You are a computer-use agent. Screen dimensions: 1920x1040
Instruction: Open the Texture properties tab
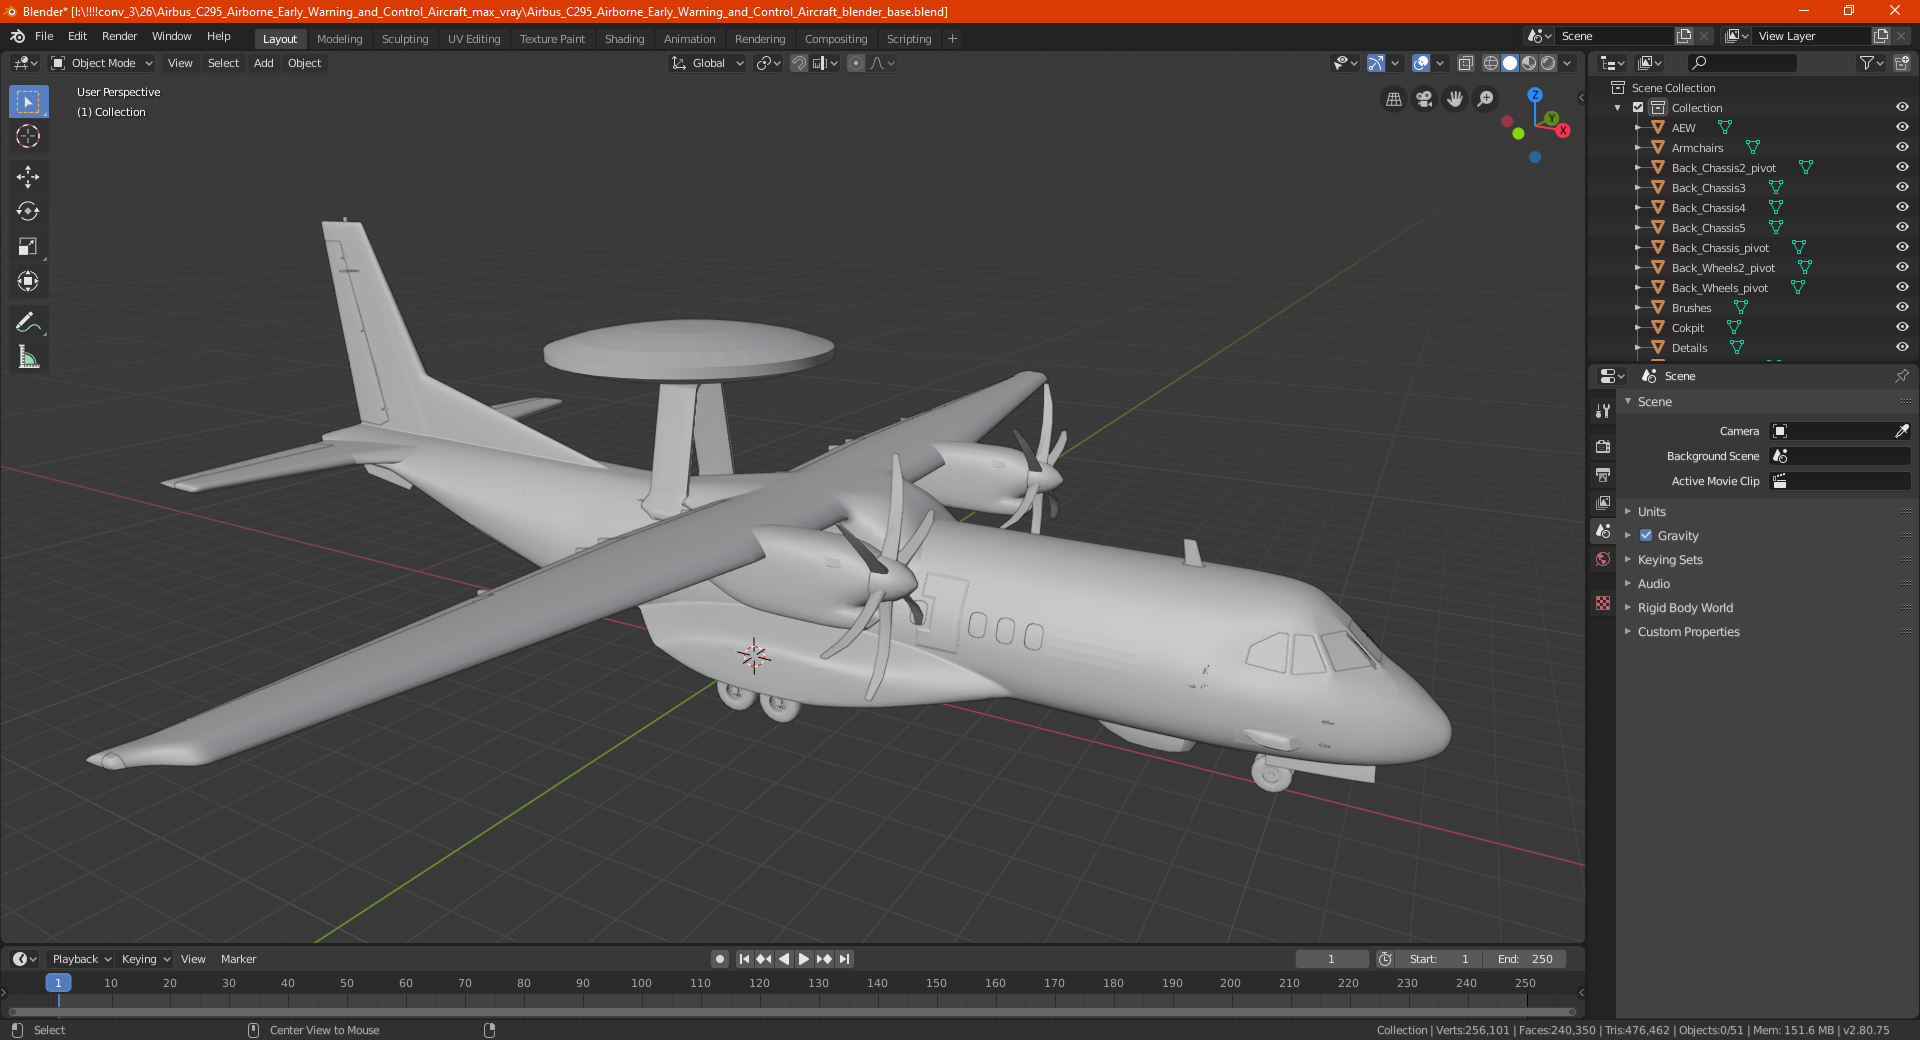(1603, 603)
